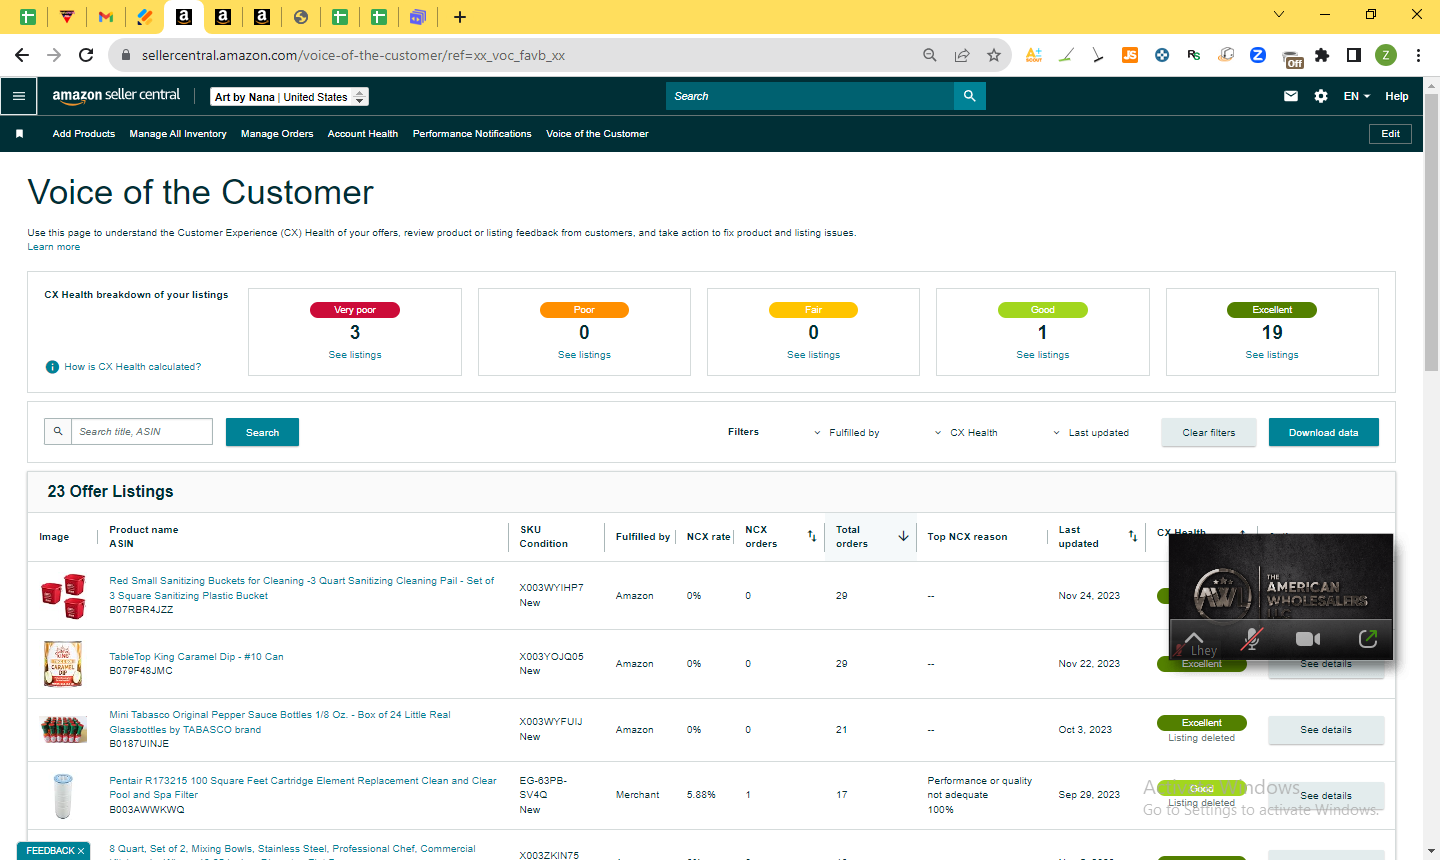Open the orange JS extension icon
This screenshot has width=1440, height=860.
tap(1130, 55)
